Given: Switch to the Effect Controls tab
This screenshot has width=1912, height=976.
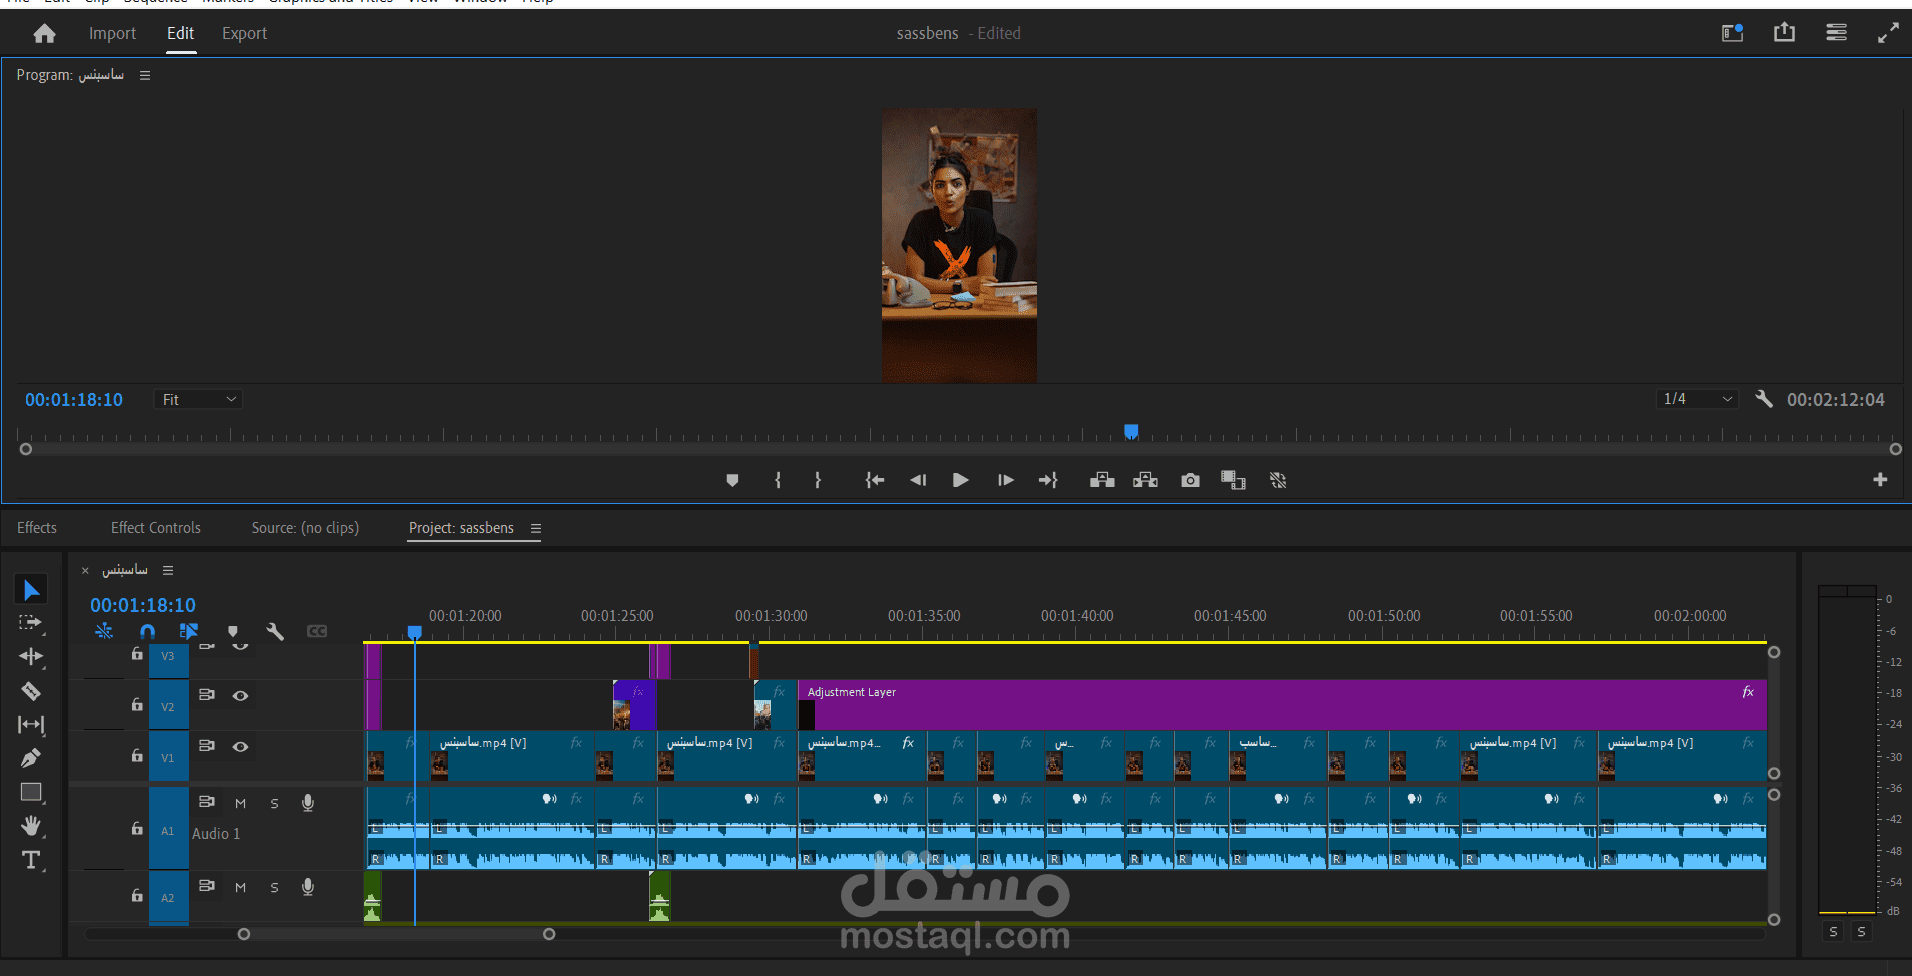Looking at the screenshot, I should pos(155,528).
